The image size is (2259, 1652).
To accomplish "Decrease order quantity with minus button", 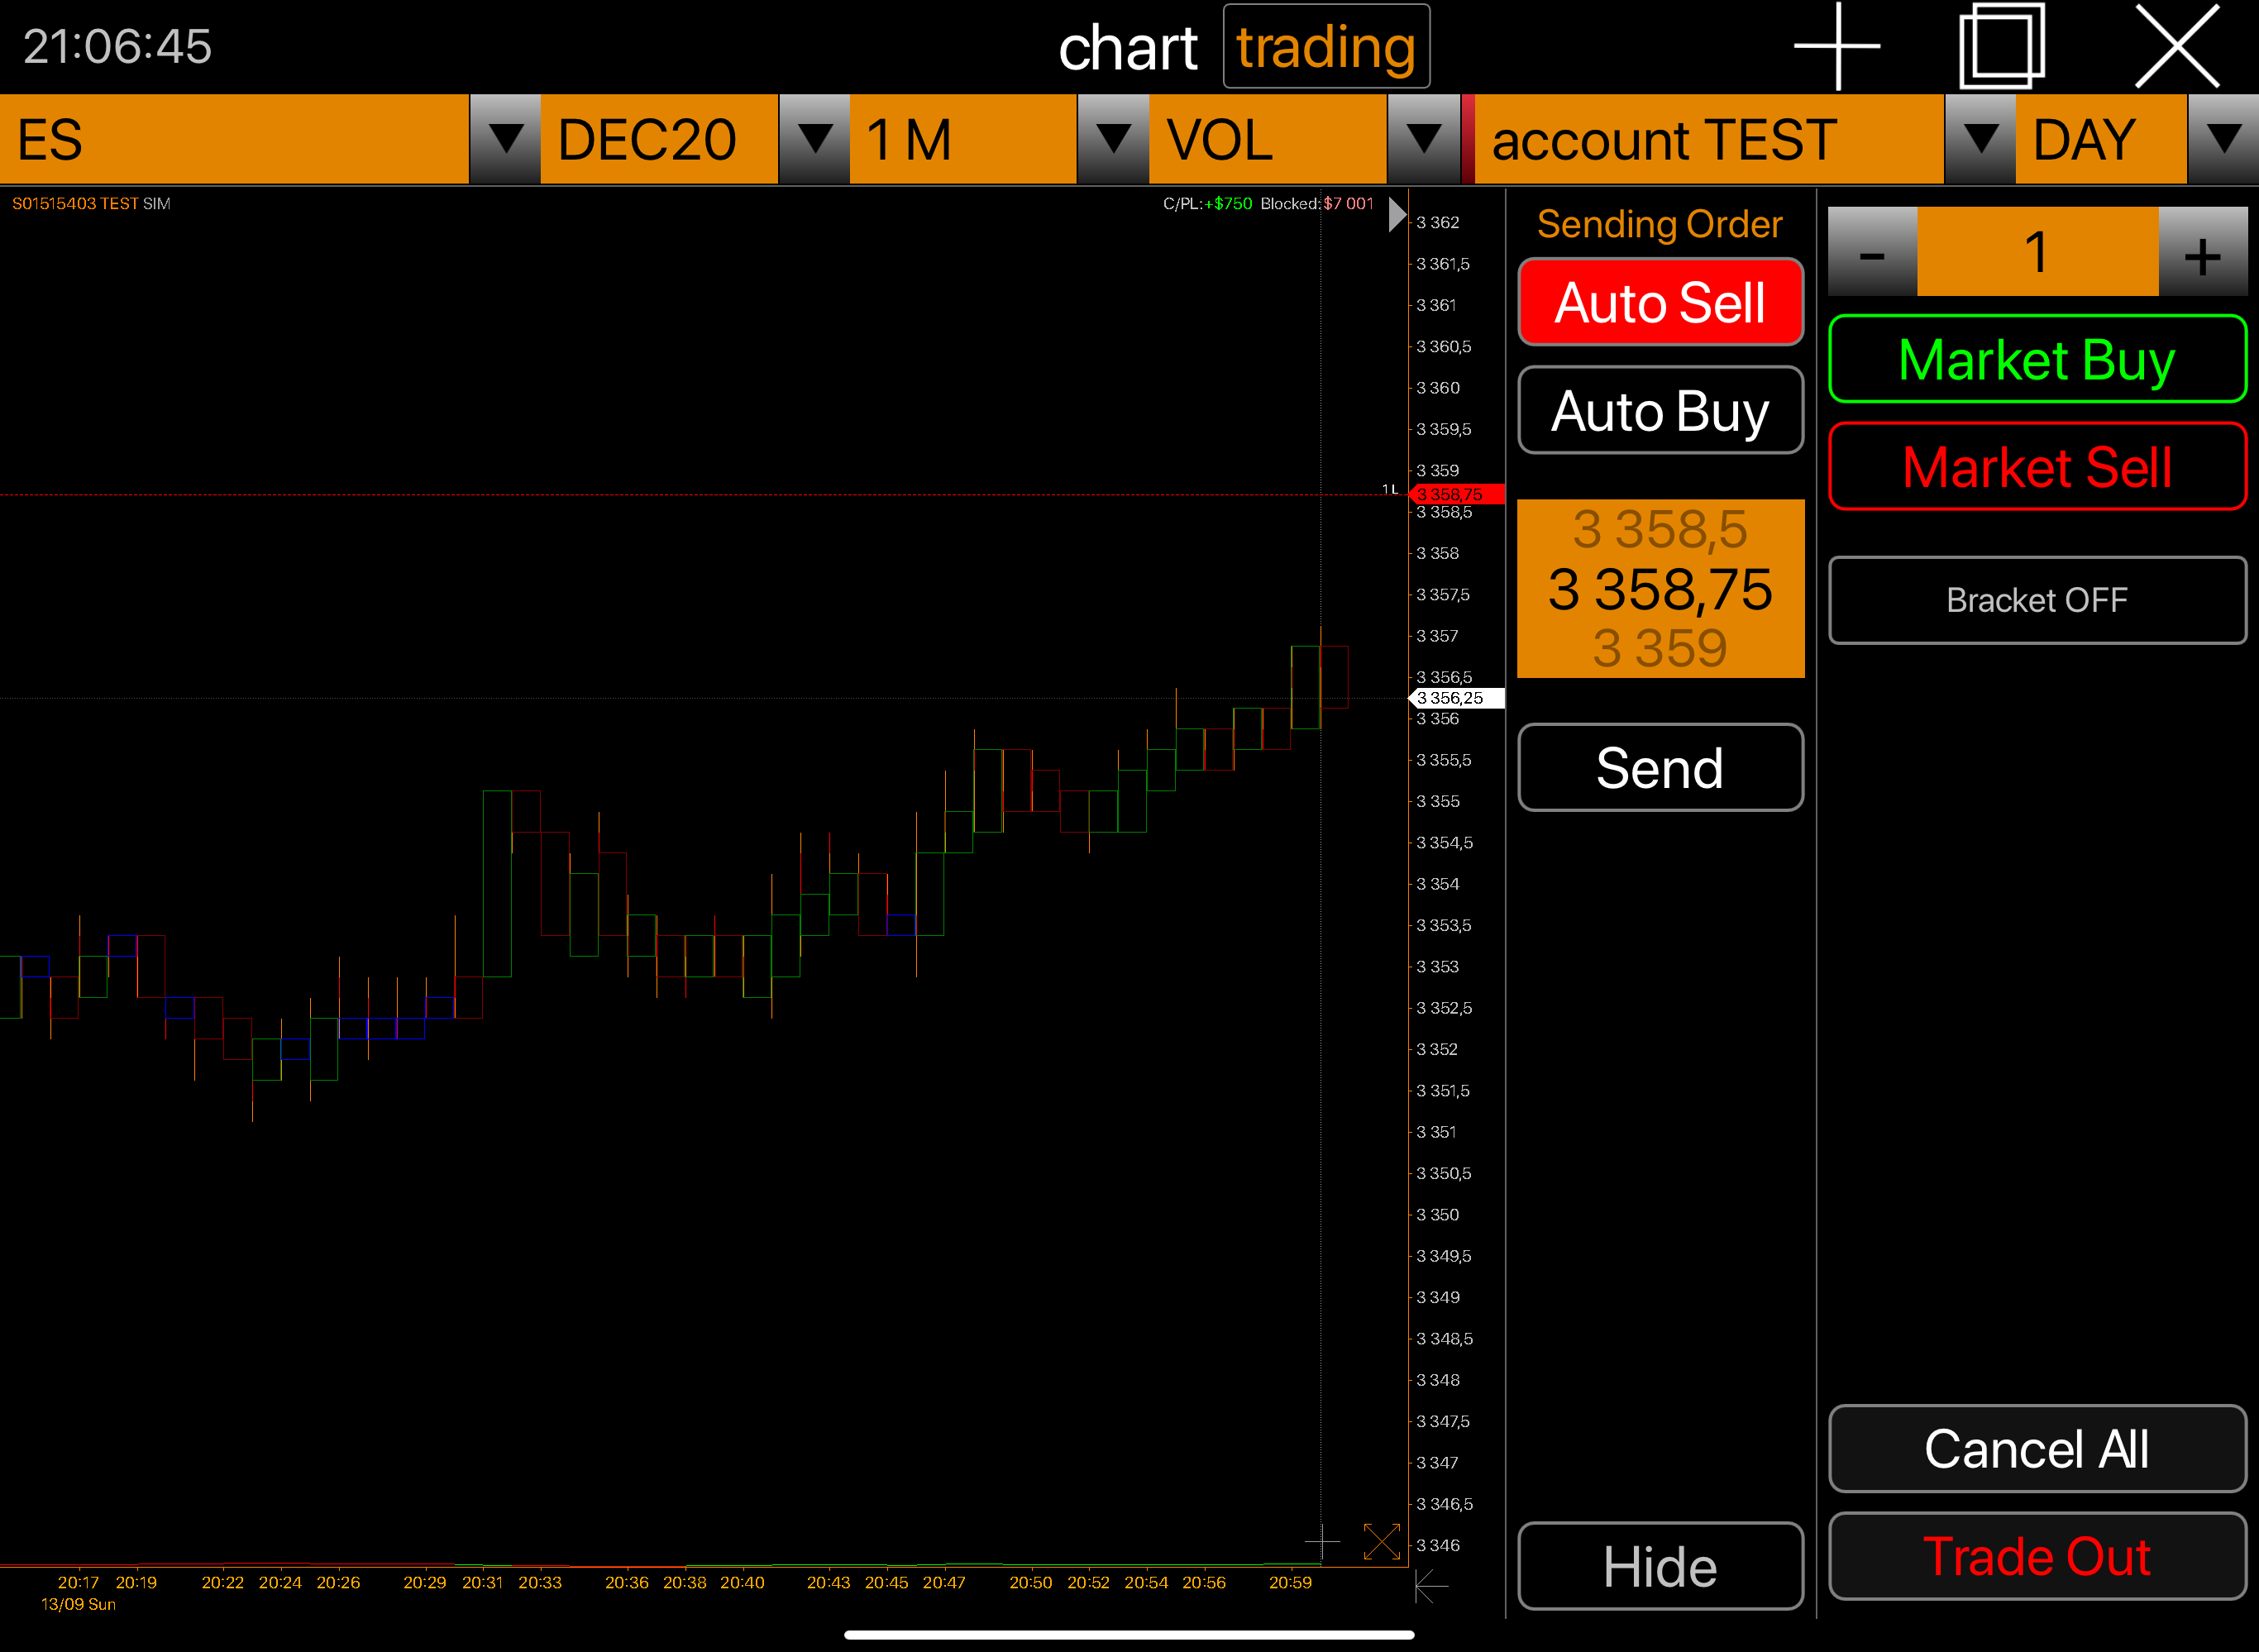I will [1872, 252].
